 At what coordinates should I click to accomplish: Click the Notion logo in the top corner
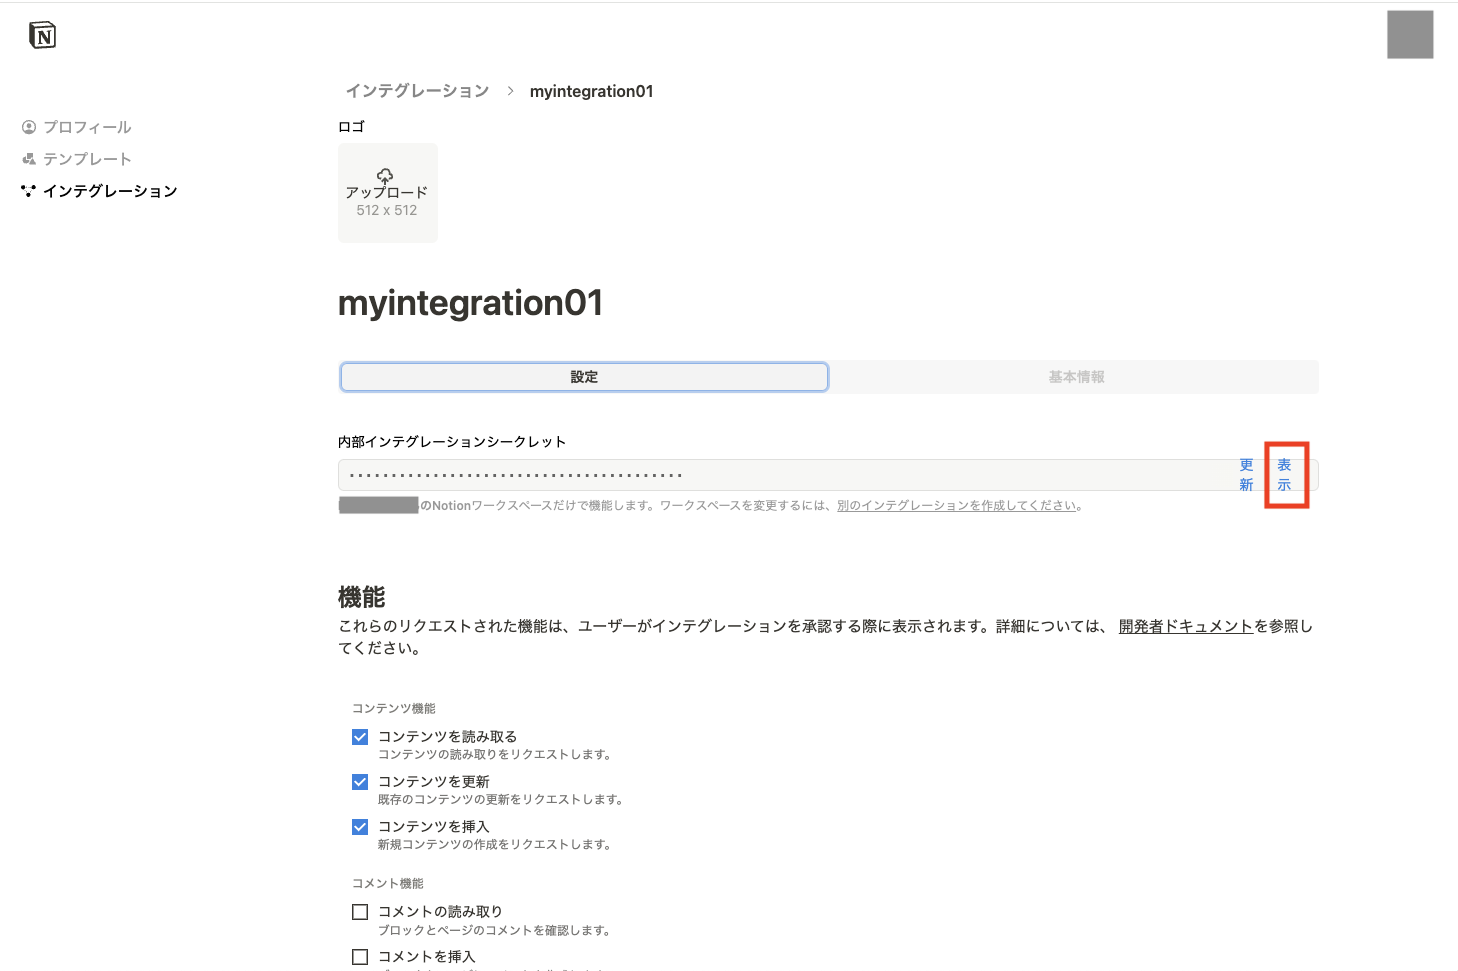42,34
